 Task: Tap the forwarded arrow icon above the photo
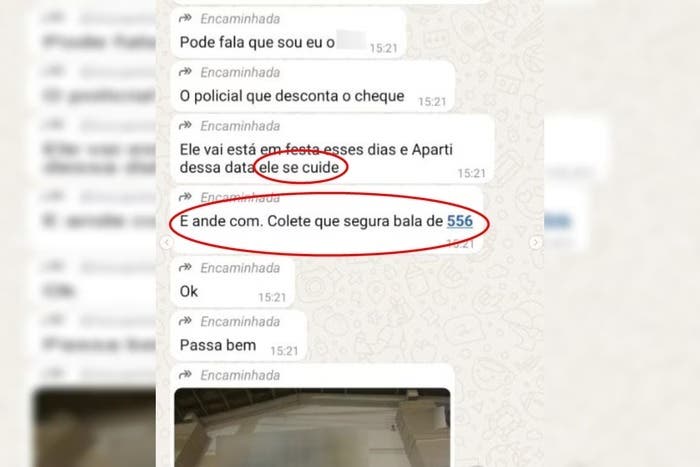point(185,375)
